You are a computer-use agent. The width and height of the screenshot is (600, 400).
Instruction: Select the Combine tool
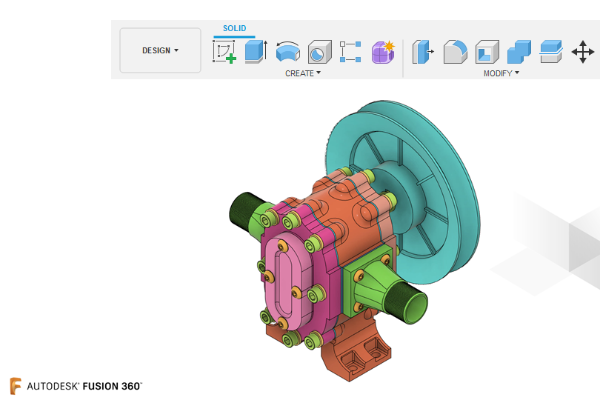[x=518, y=51]
